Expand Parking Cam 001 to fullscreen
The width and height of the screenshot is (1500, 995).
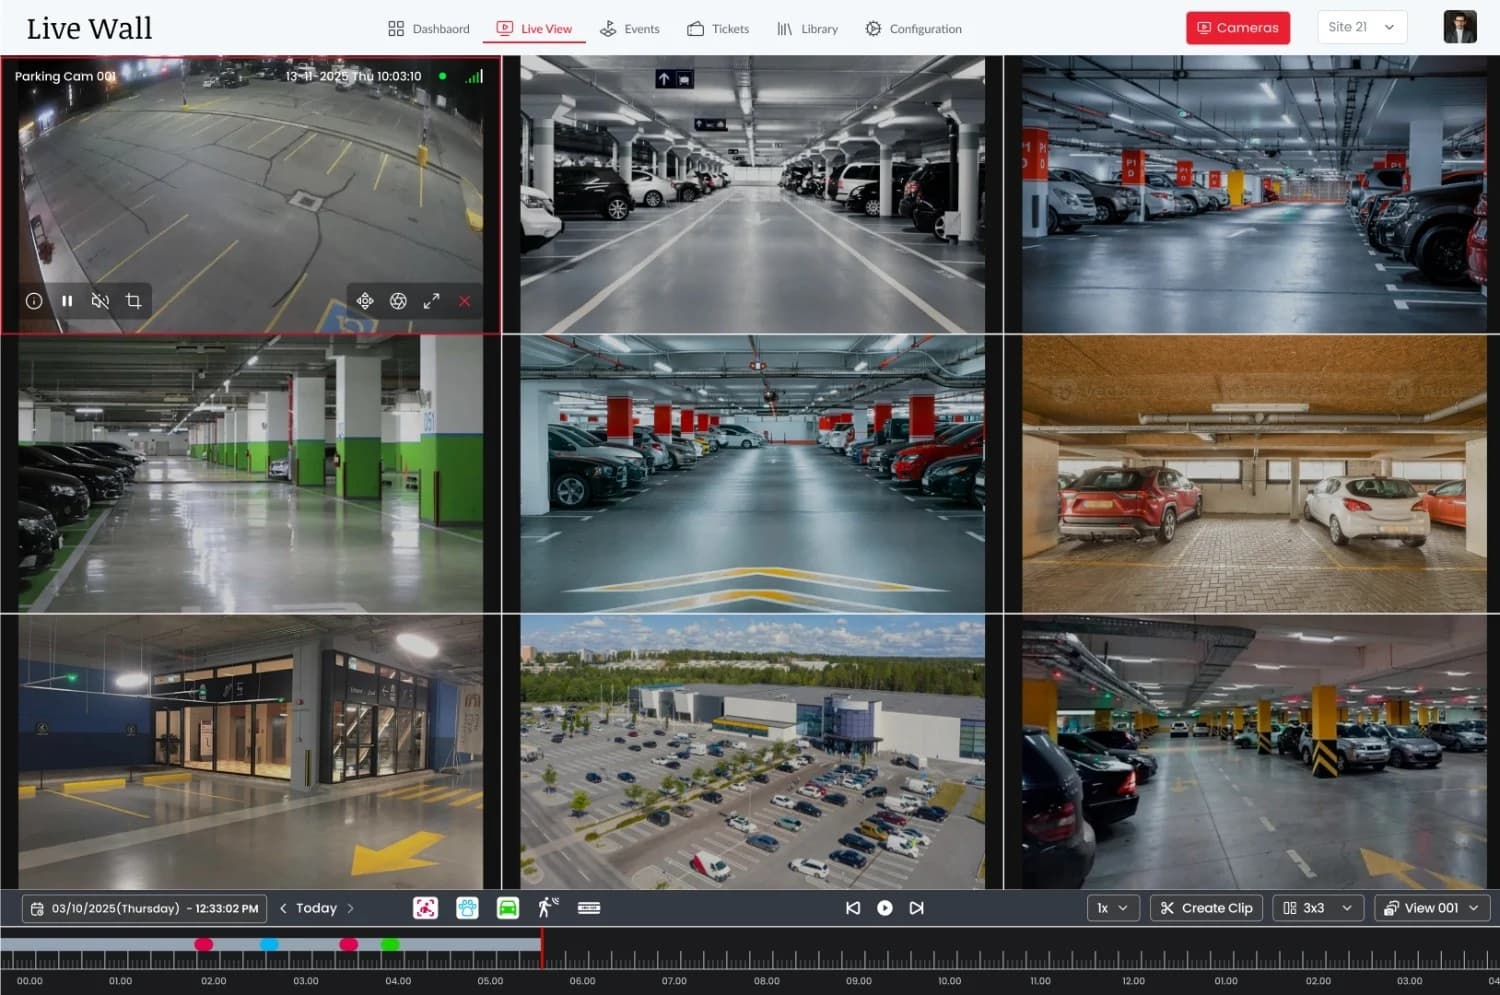(x=431, y=300)
